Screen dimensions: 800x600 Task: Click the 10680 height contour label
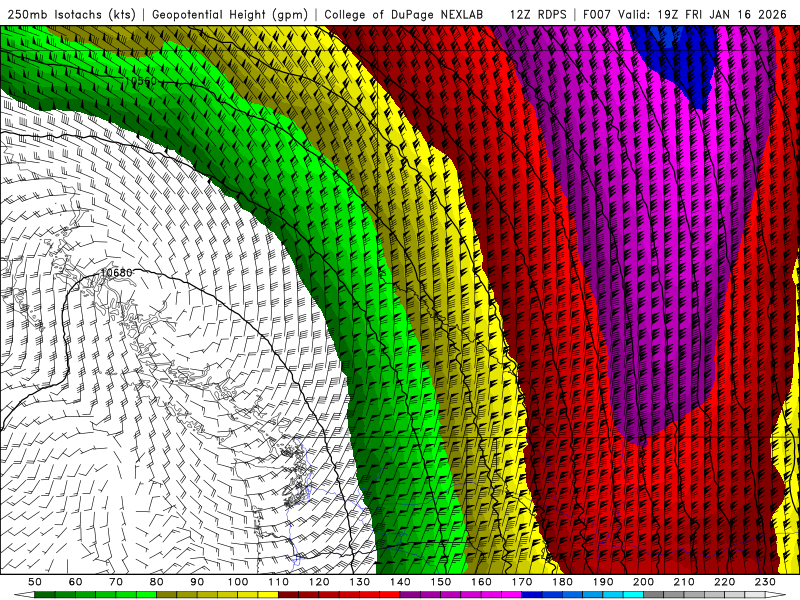click(116, 272)
